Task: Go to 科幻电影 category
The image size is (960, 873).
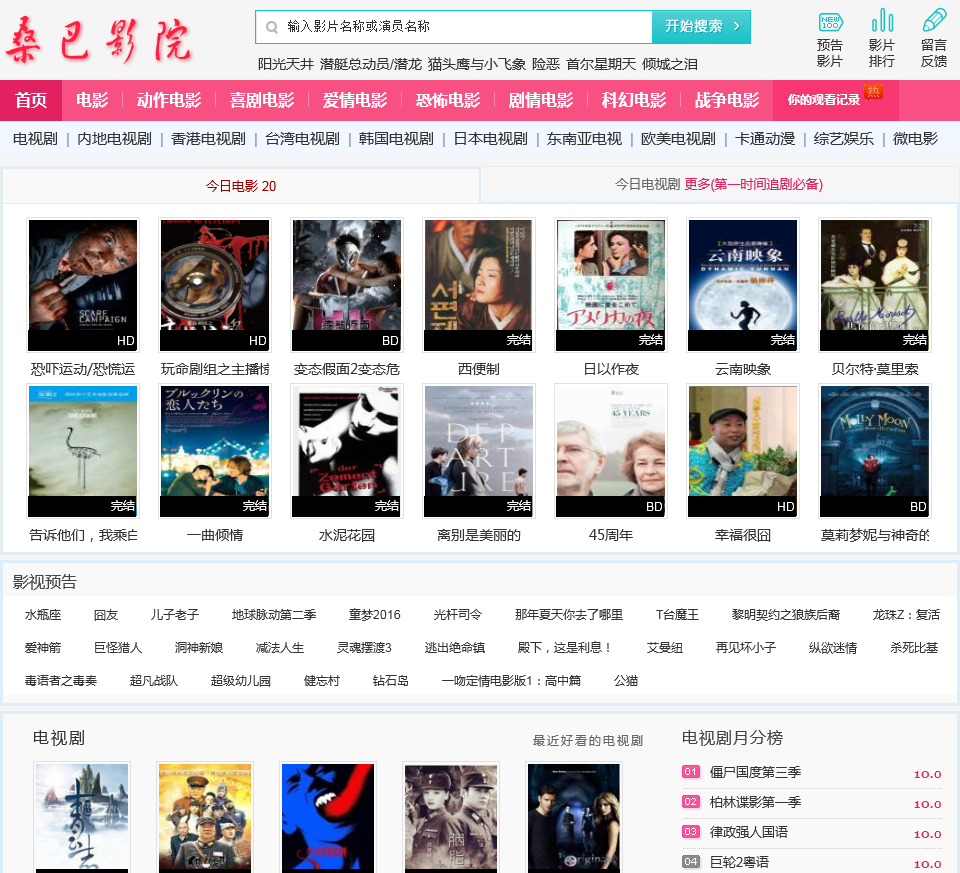Action: (x=634, y=100)
